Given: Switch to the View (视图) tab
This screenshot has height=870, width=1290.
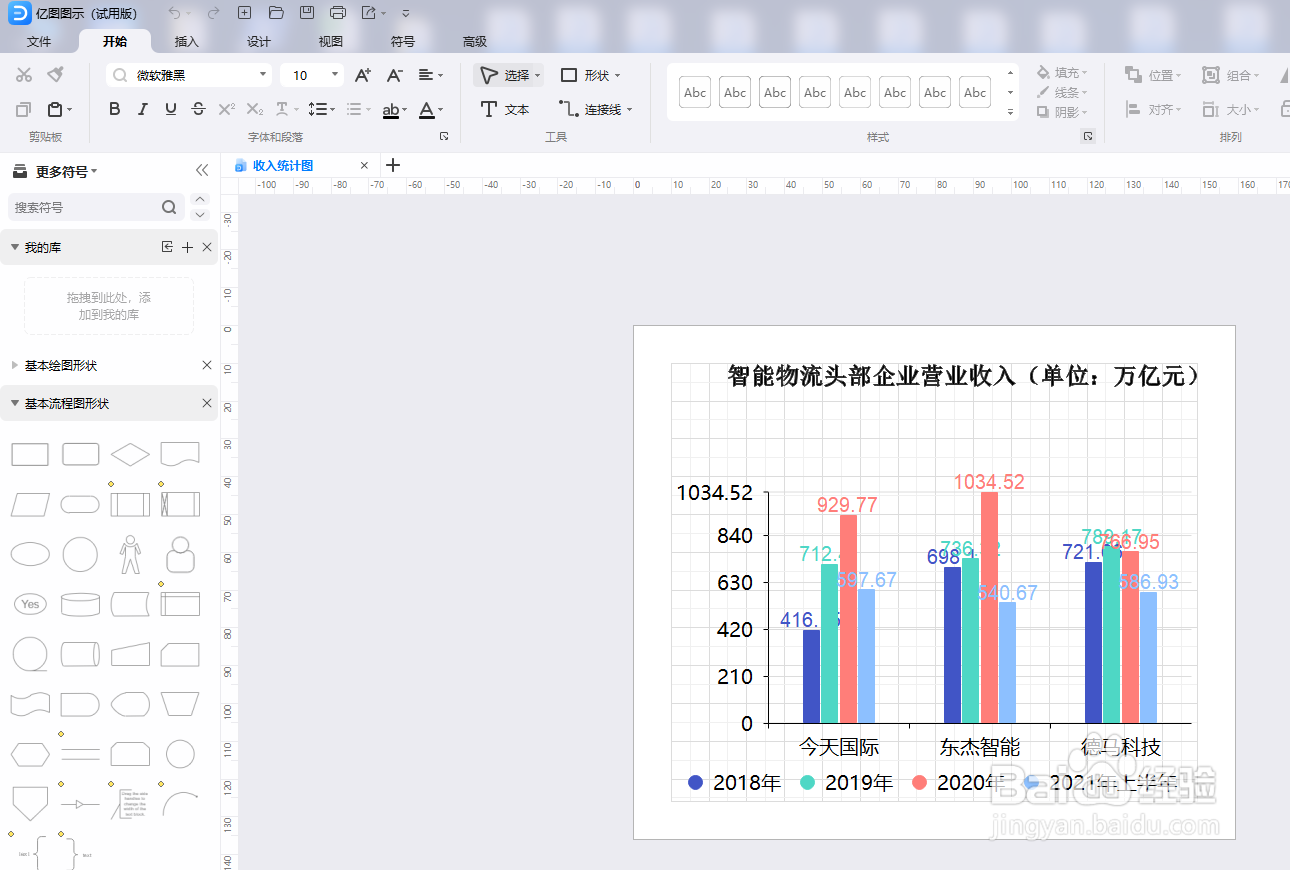Looking at the screenshot, I should coord(331,41).
